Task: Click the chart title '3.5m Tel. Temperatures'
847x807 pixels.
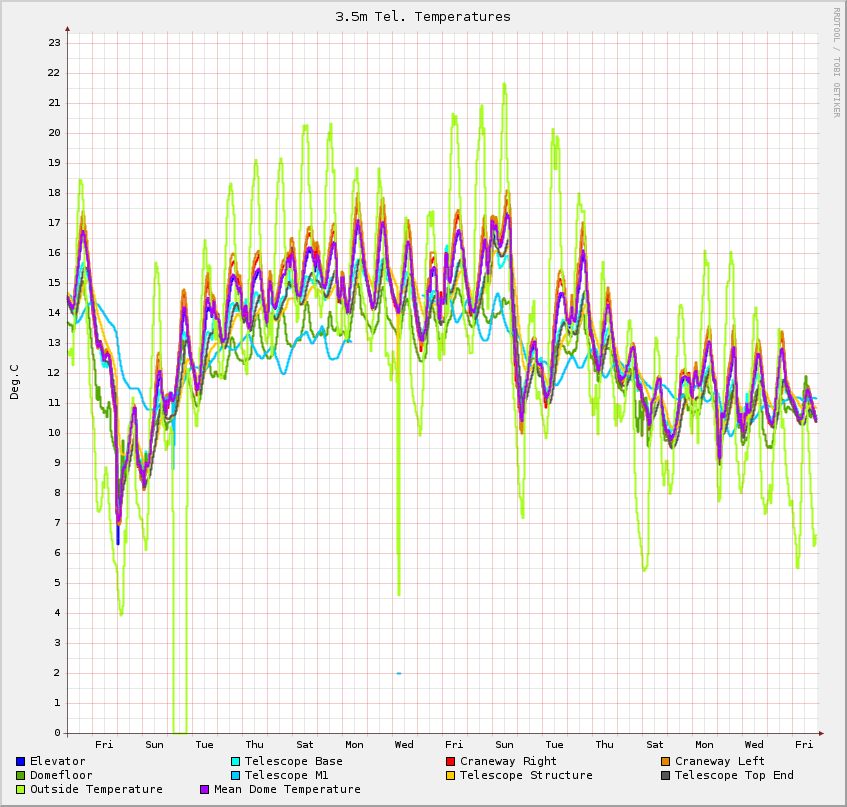Action: [422, 17]
